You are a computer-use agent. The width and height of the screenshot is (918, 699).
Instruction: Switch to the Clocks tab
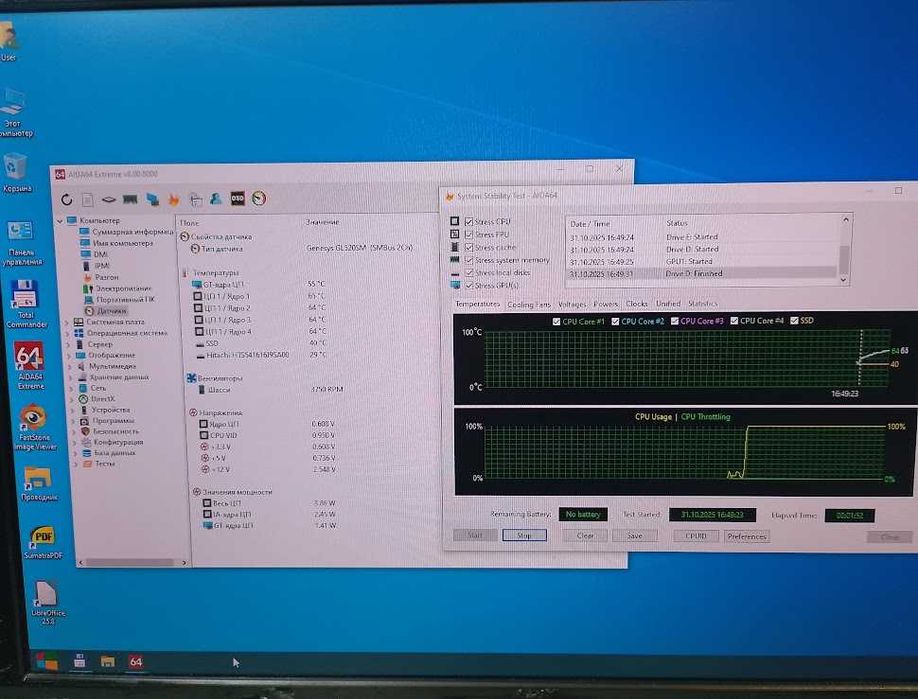[x=636, y=304]
